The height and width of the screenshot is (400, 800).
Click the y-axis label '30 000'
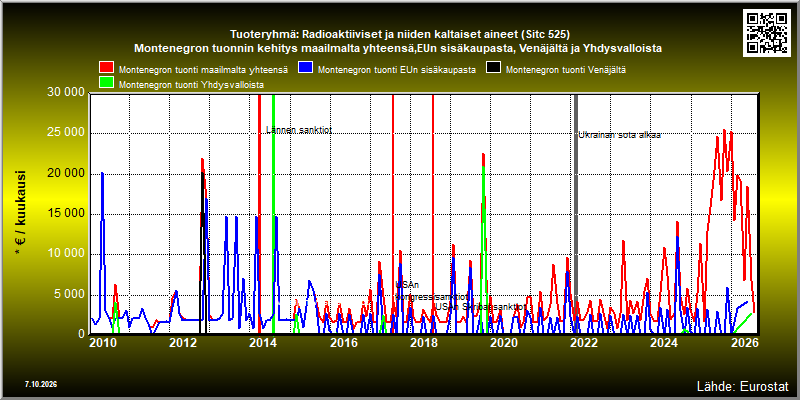point(66,94)
